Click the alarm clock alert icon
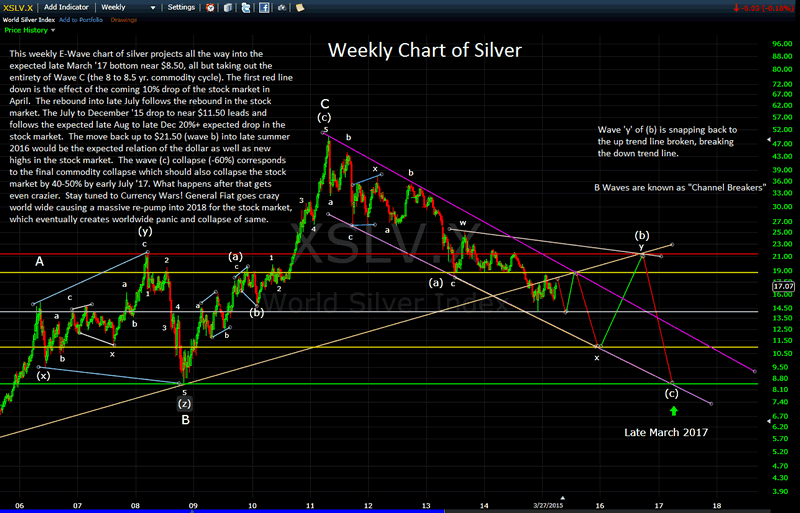800x513 pixels. coord(210,7)
